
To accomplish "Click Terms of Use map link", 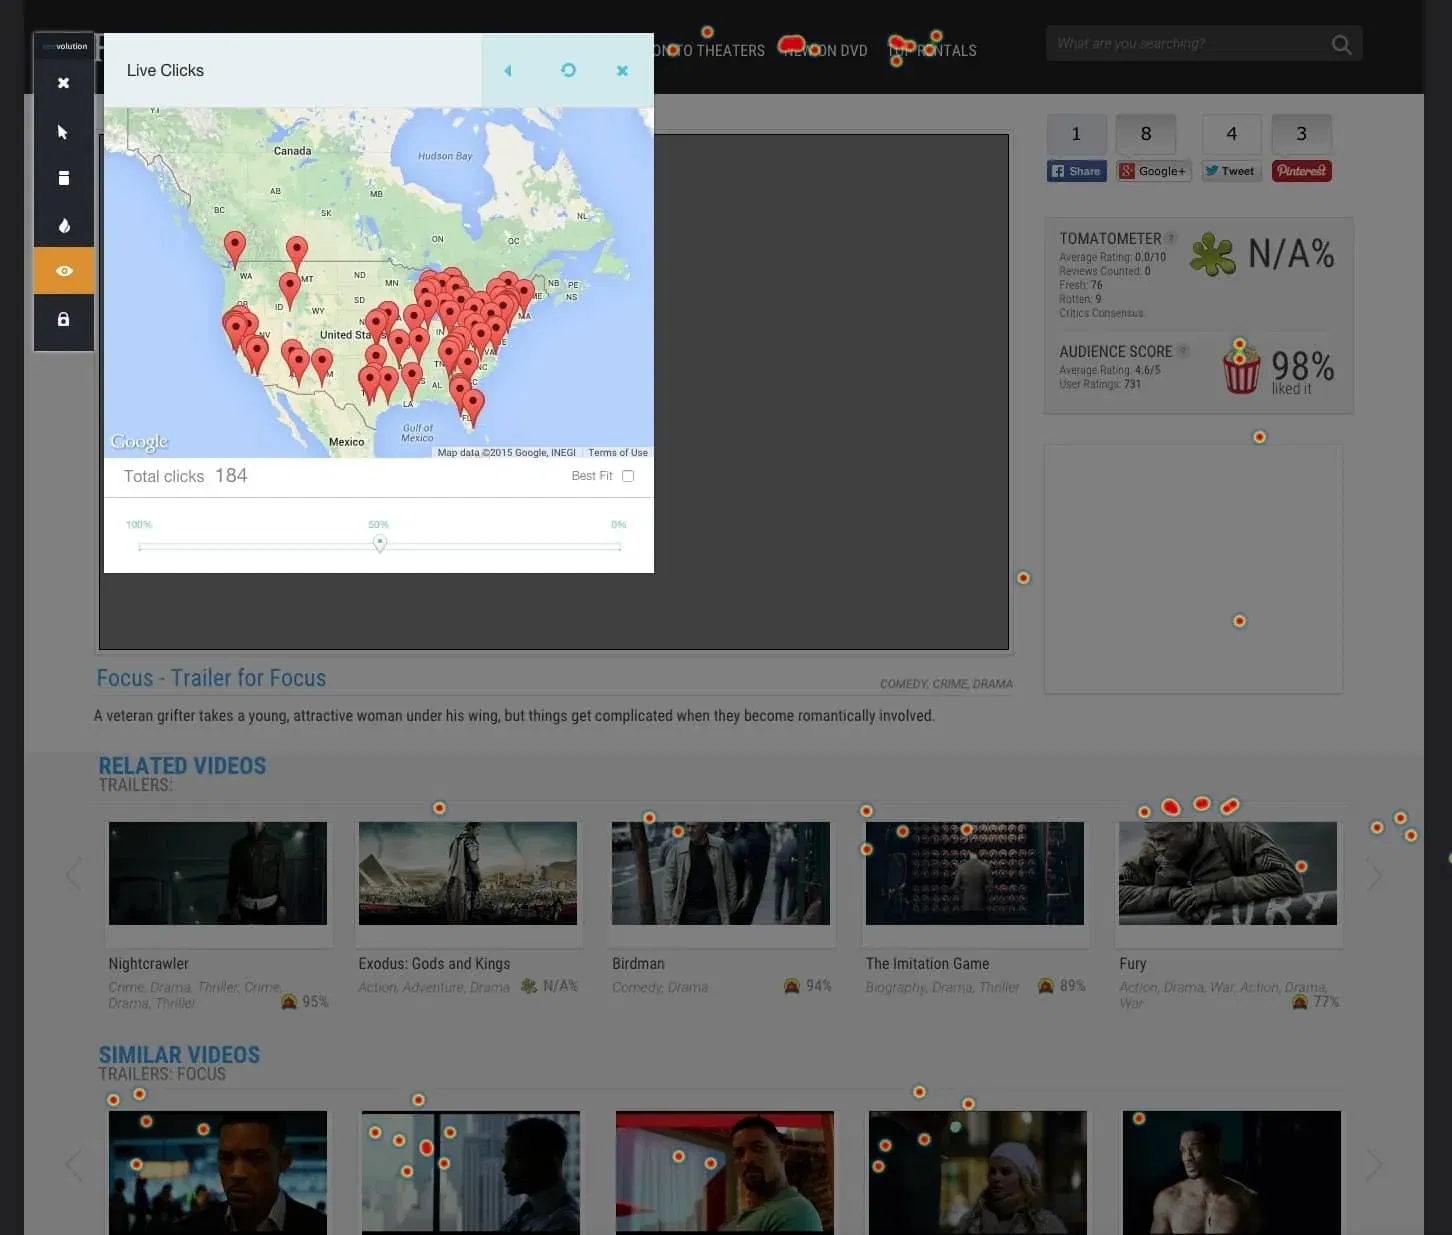I will 617,453.
